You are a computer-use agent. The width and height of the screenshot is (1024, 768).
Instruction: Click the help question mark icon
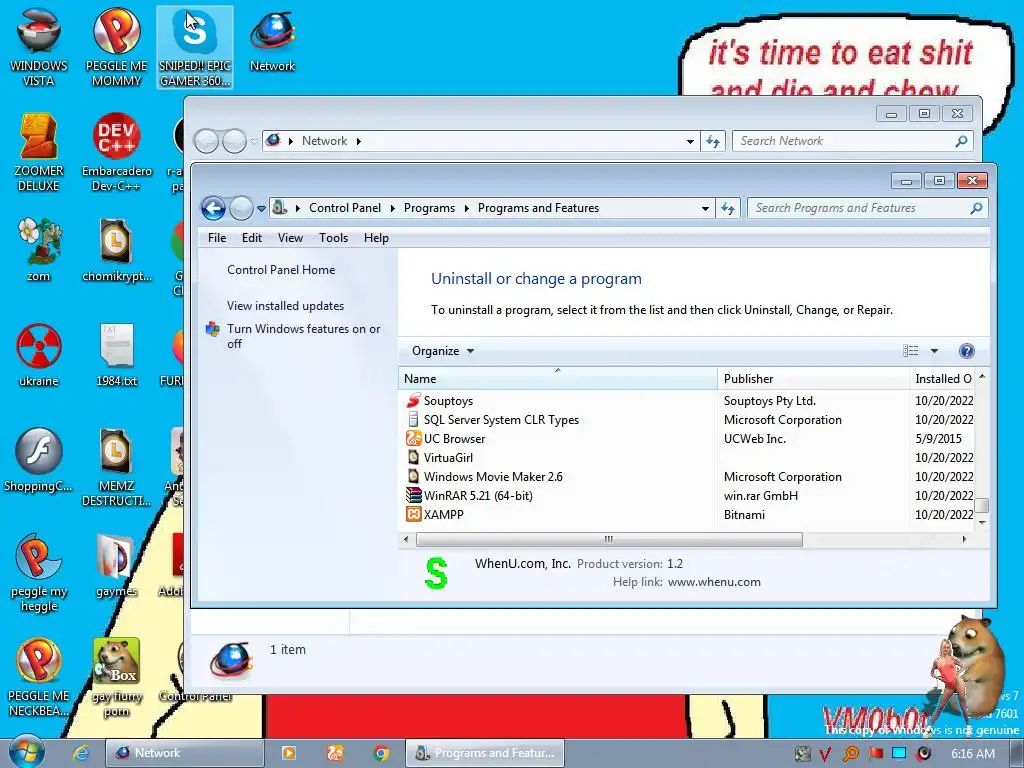967,351
